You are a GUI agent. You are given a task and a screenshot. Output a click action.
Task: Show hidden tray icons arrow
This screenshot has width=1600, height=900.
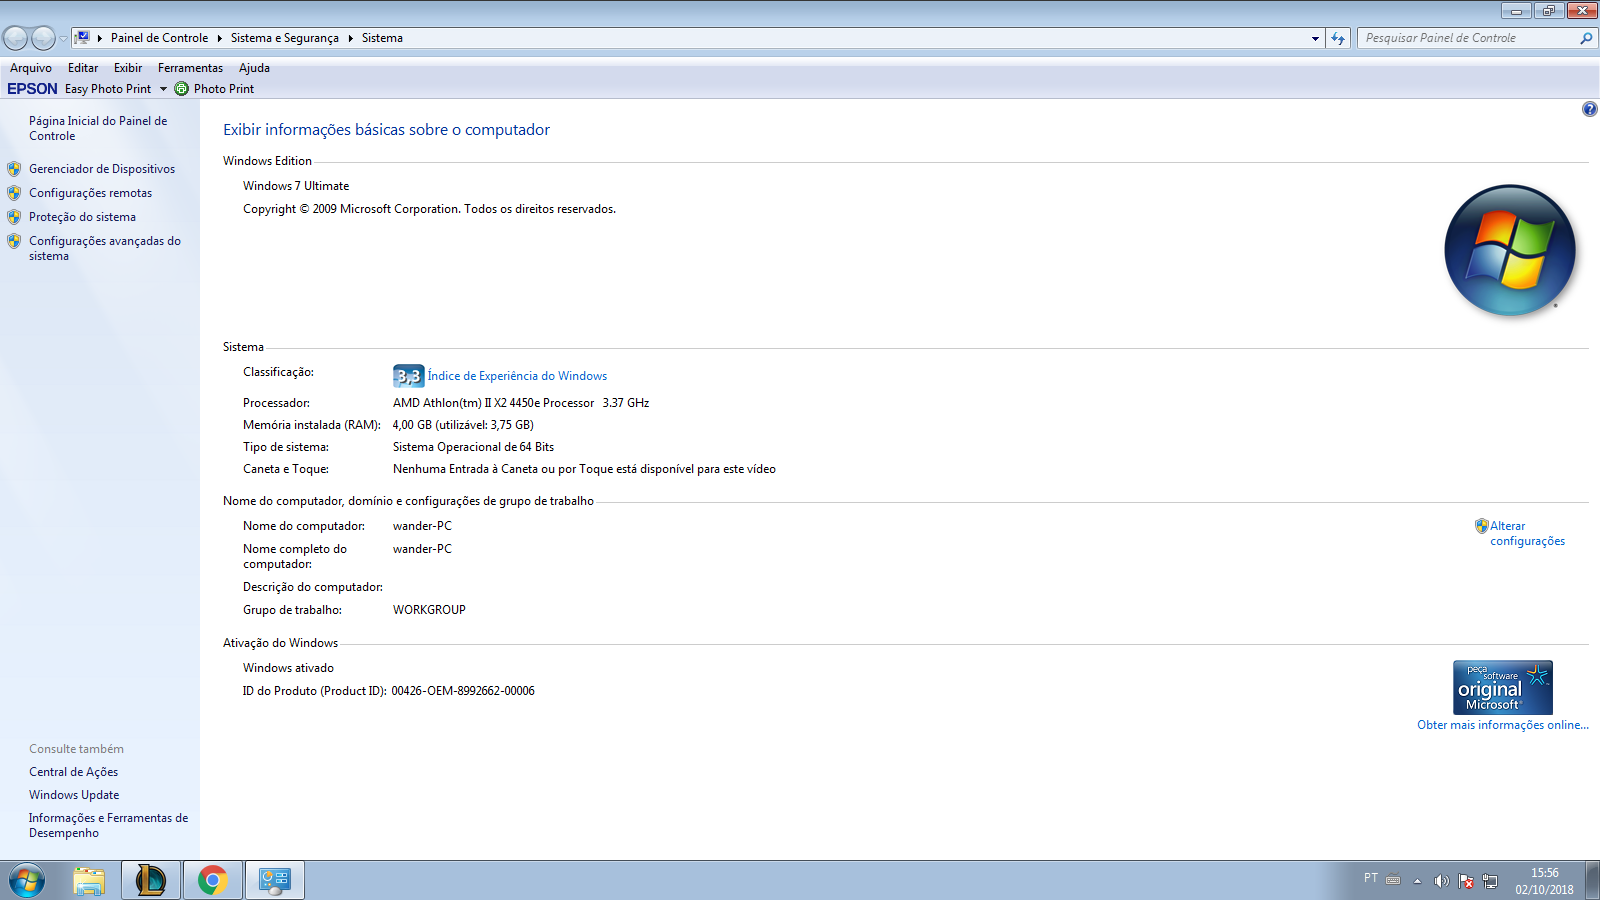[1417, 881]
